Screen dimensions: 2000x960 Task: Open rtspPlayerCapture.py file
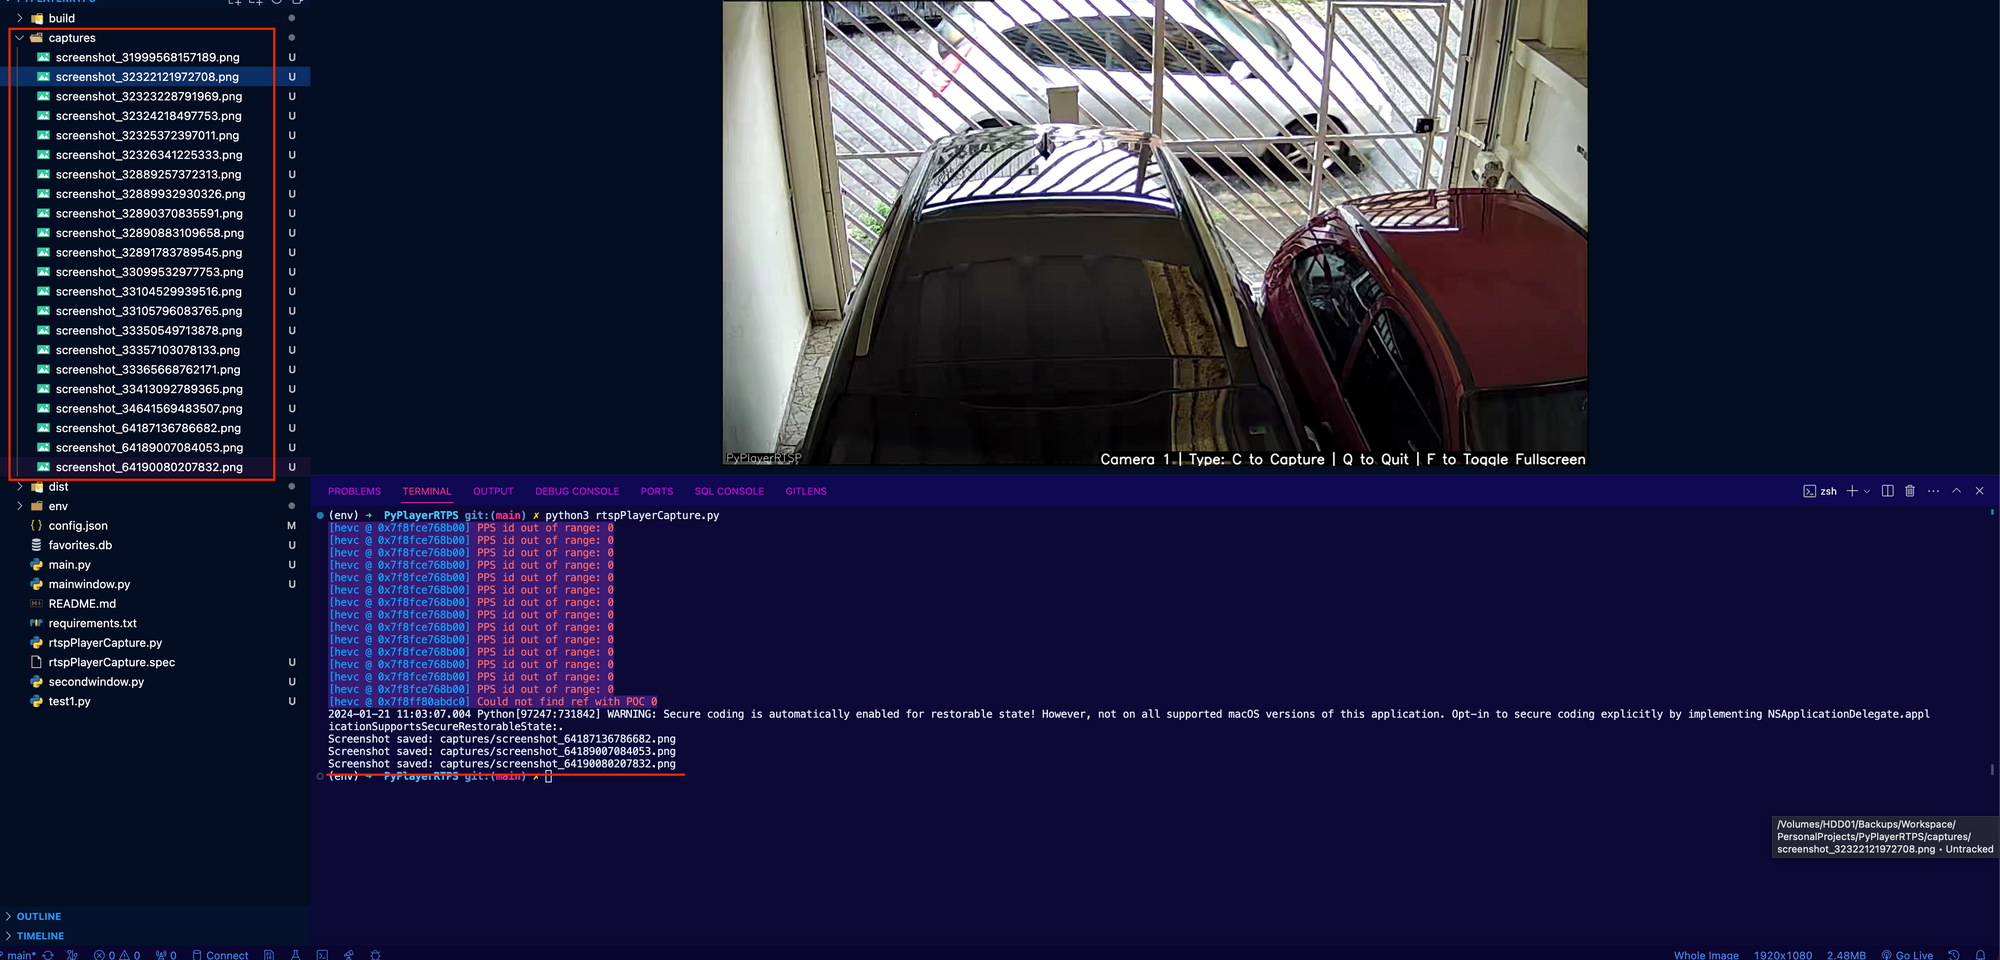coord(105,643)
